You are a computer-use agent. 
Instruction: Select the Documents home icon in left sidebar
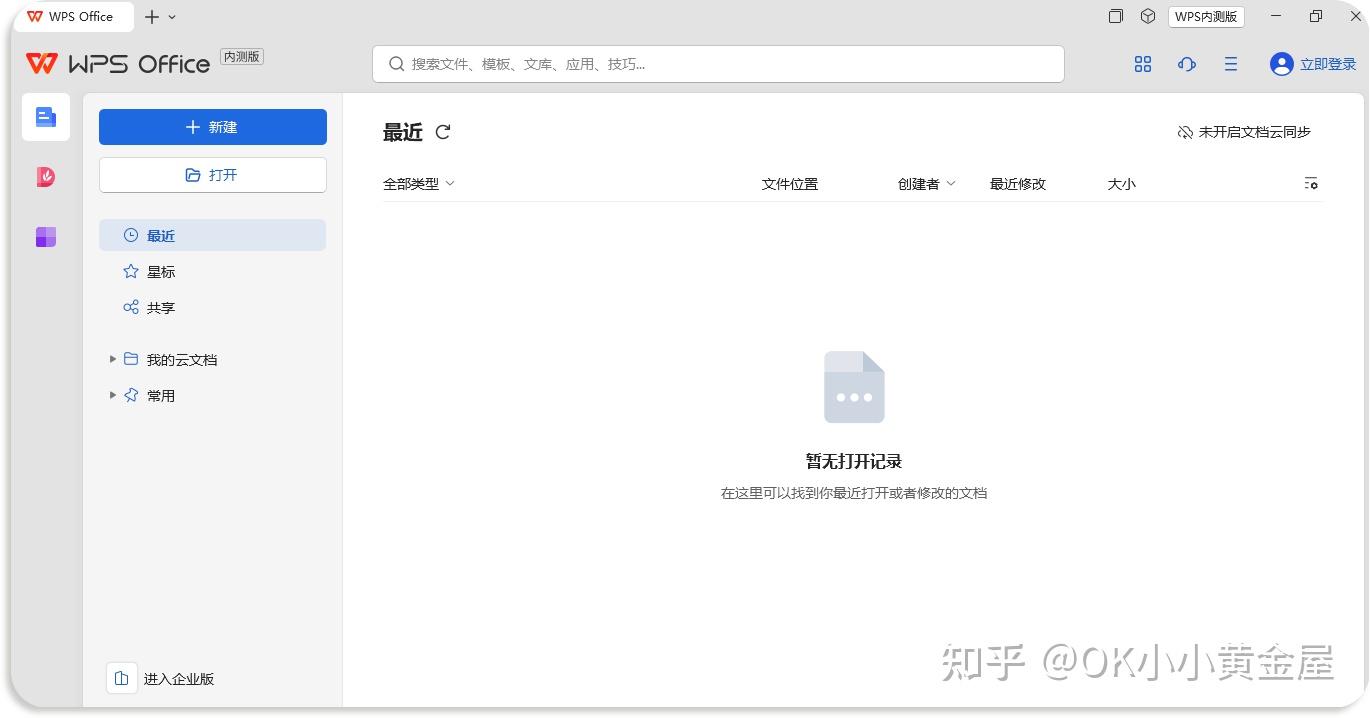point(45,116)
